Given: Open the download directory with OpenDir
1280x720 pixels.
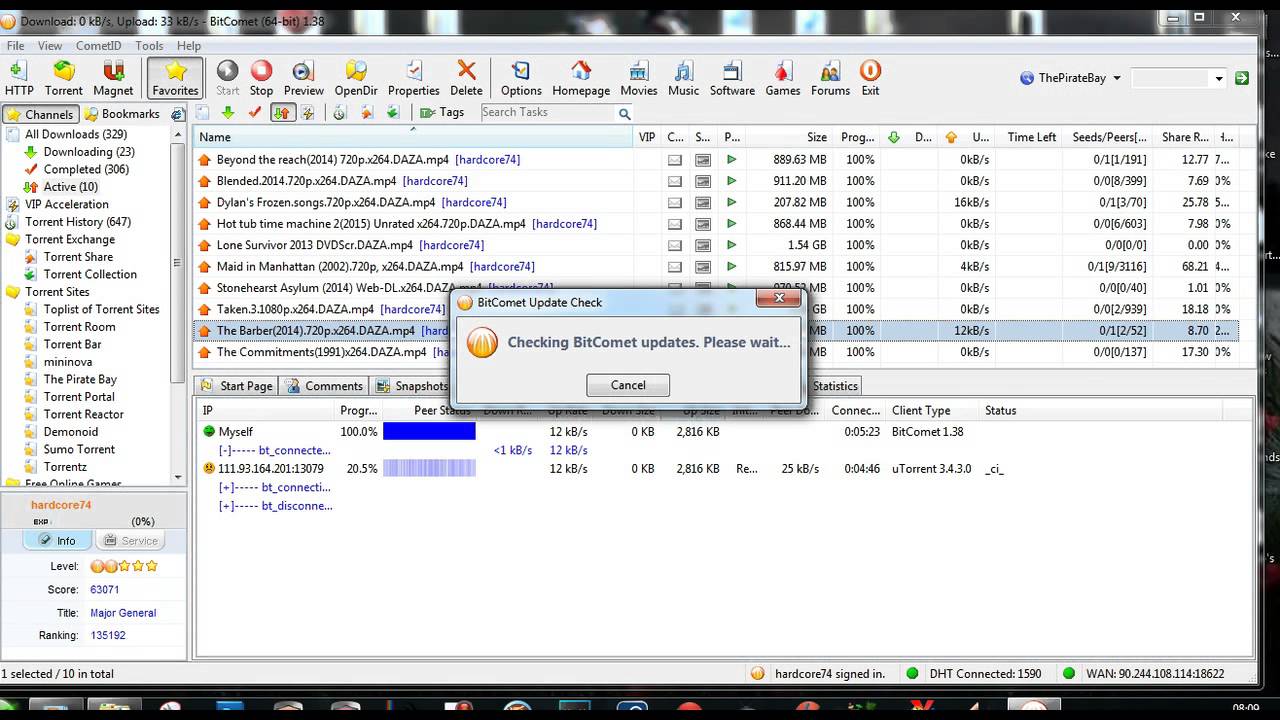Looking at the screenshot, I should [356, 78].
